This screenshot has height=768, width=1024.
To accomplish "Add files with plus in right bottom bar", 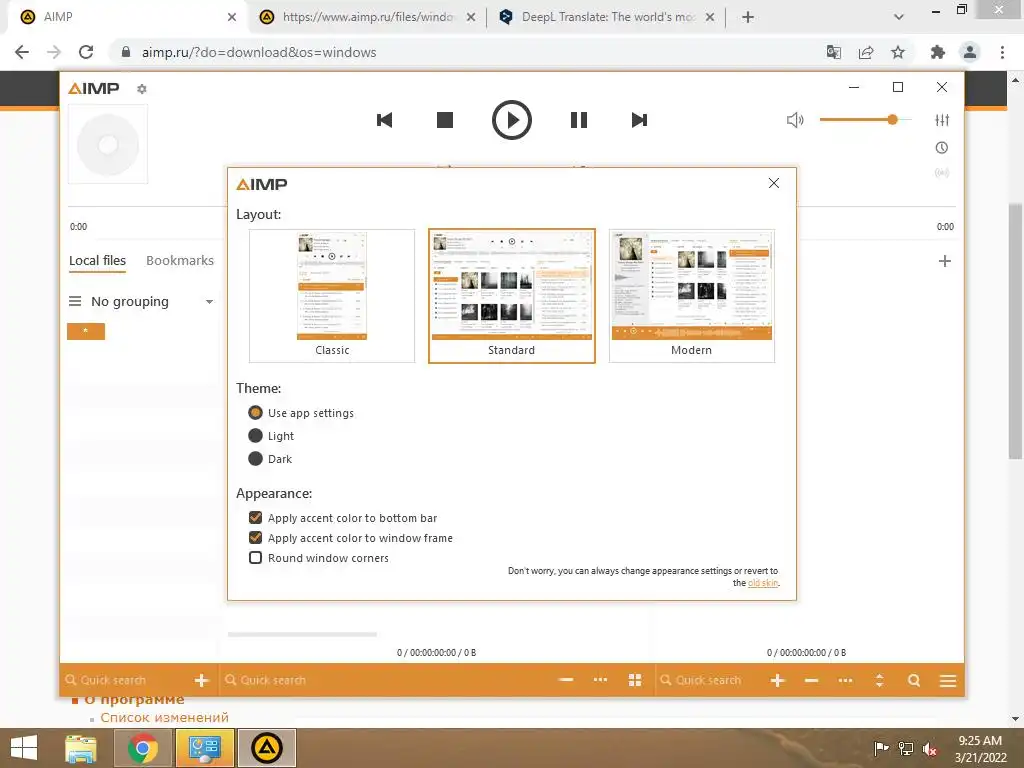I will (x=777, y=680).
